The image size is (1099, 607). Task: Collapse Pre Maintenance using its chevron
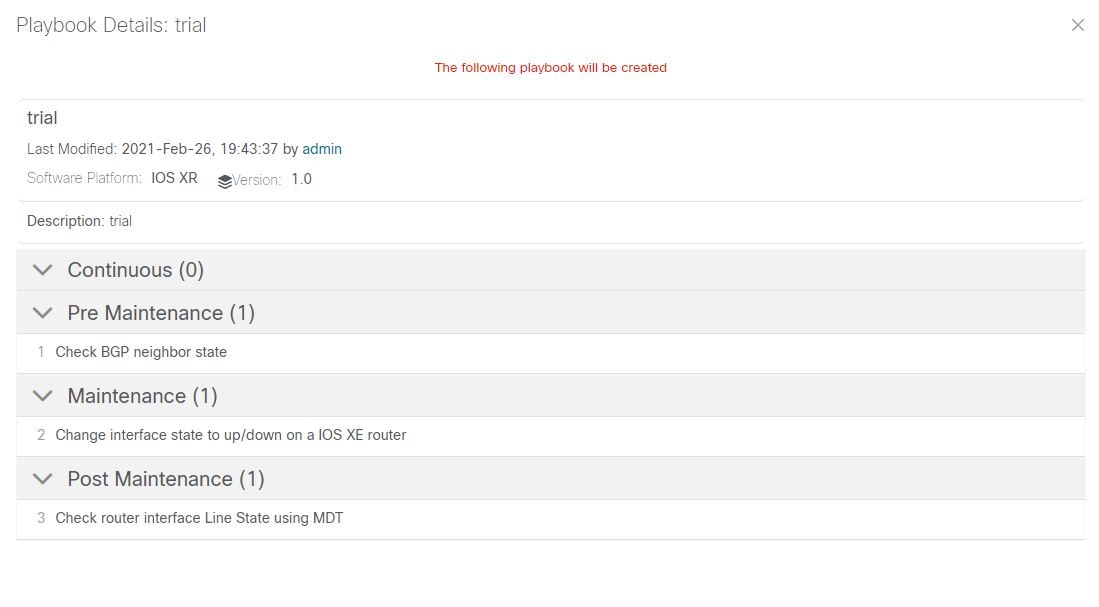(x=42, y=313)
